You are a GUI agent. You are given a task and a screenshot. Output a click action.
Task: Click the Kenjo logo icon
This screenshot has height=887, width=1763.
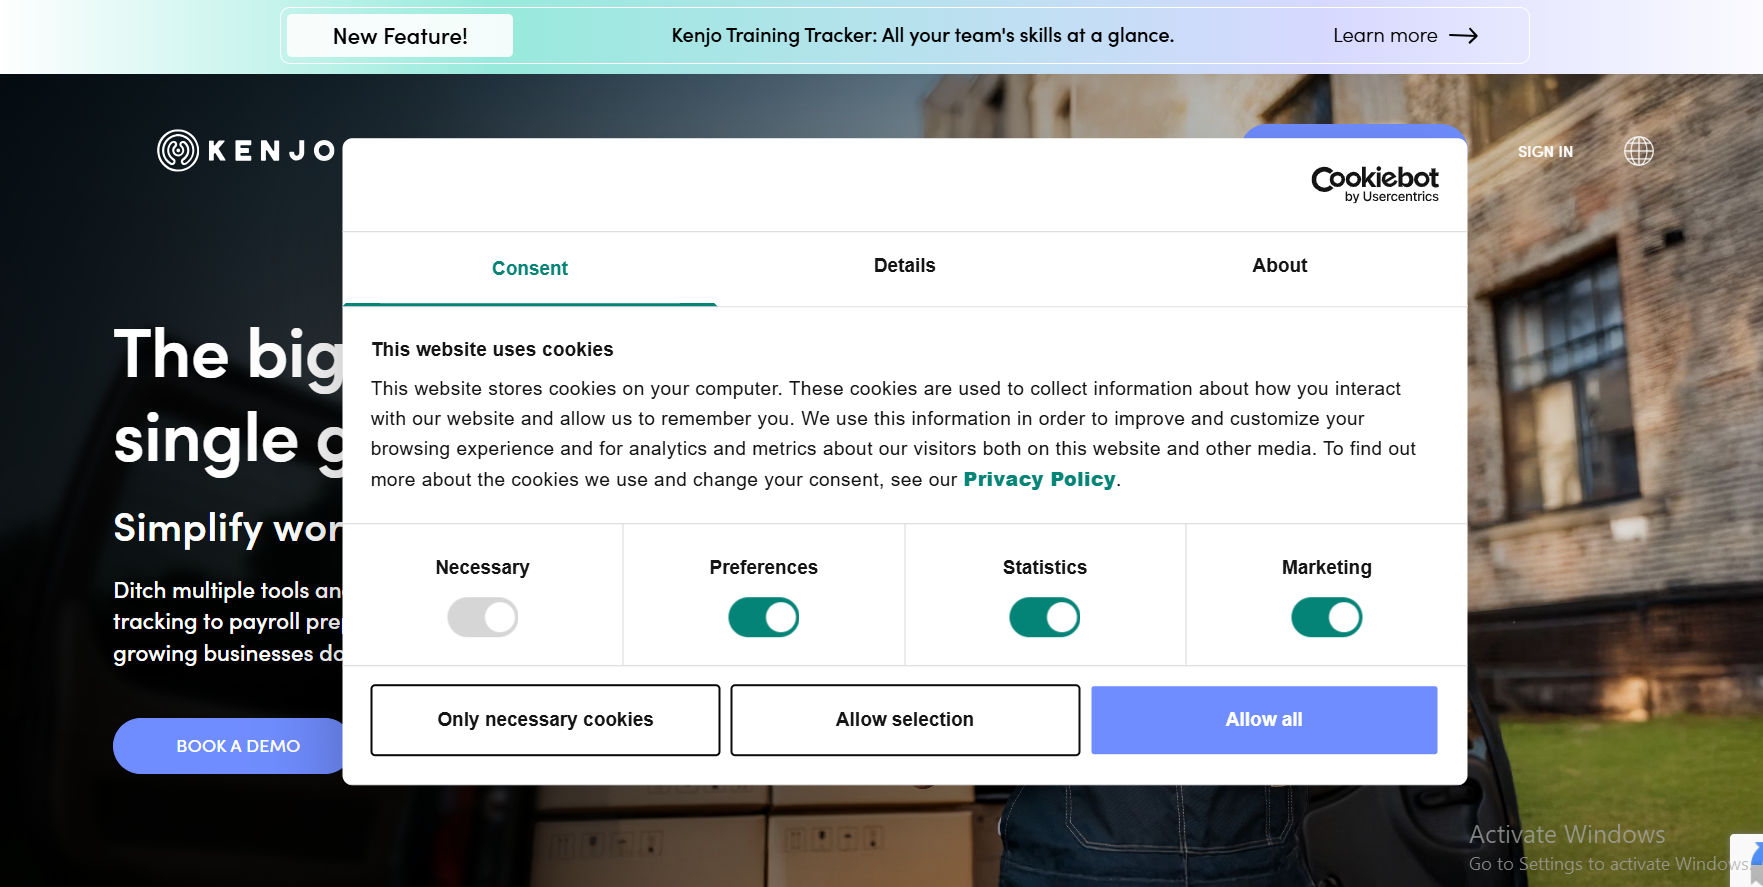pyautogui.click(x=178, y=151)
